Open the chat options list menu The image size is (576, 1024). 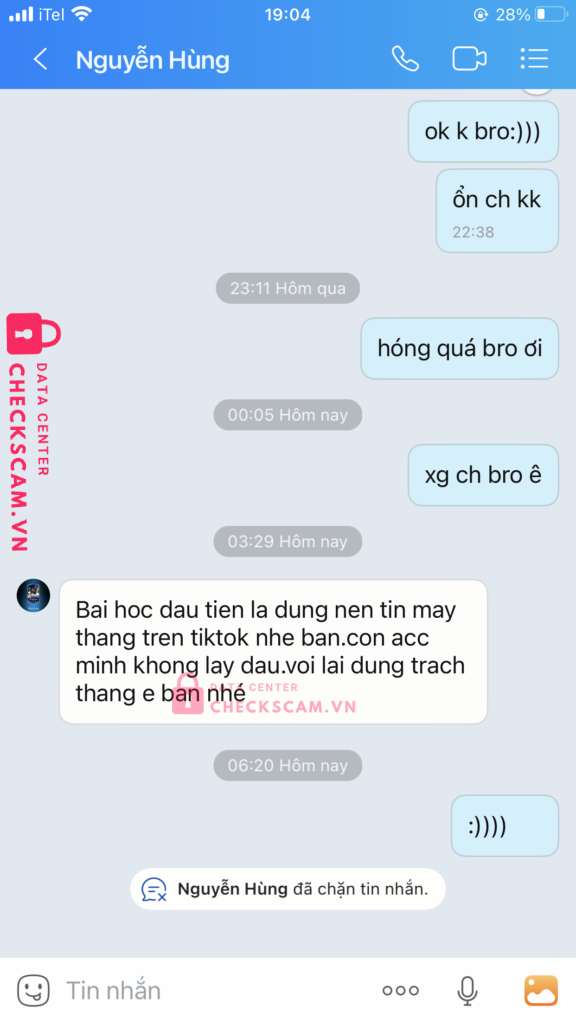tap(534, 59)
